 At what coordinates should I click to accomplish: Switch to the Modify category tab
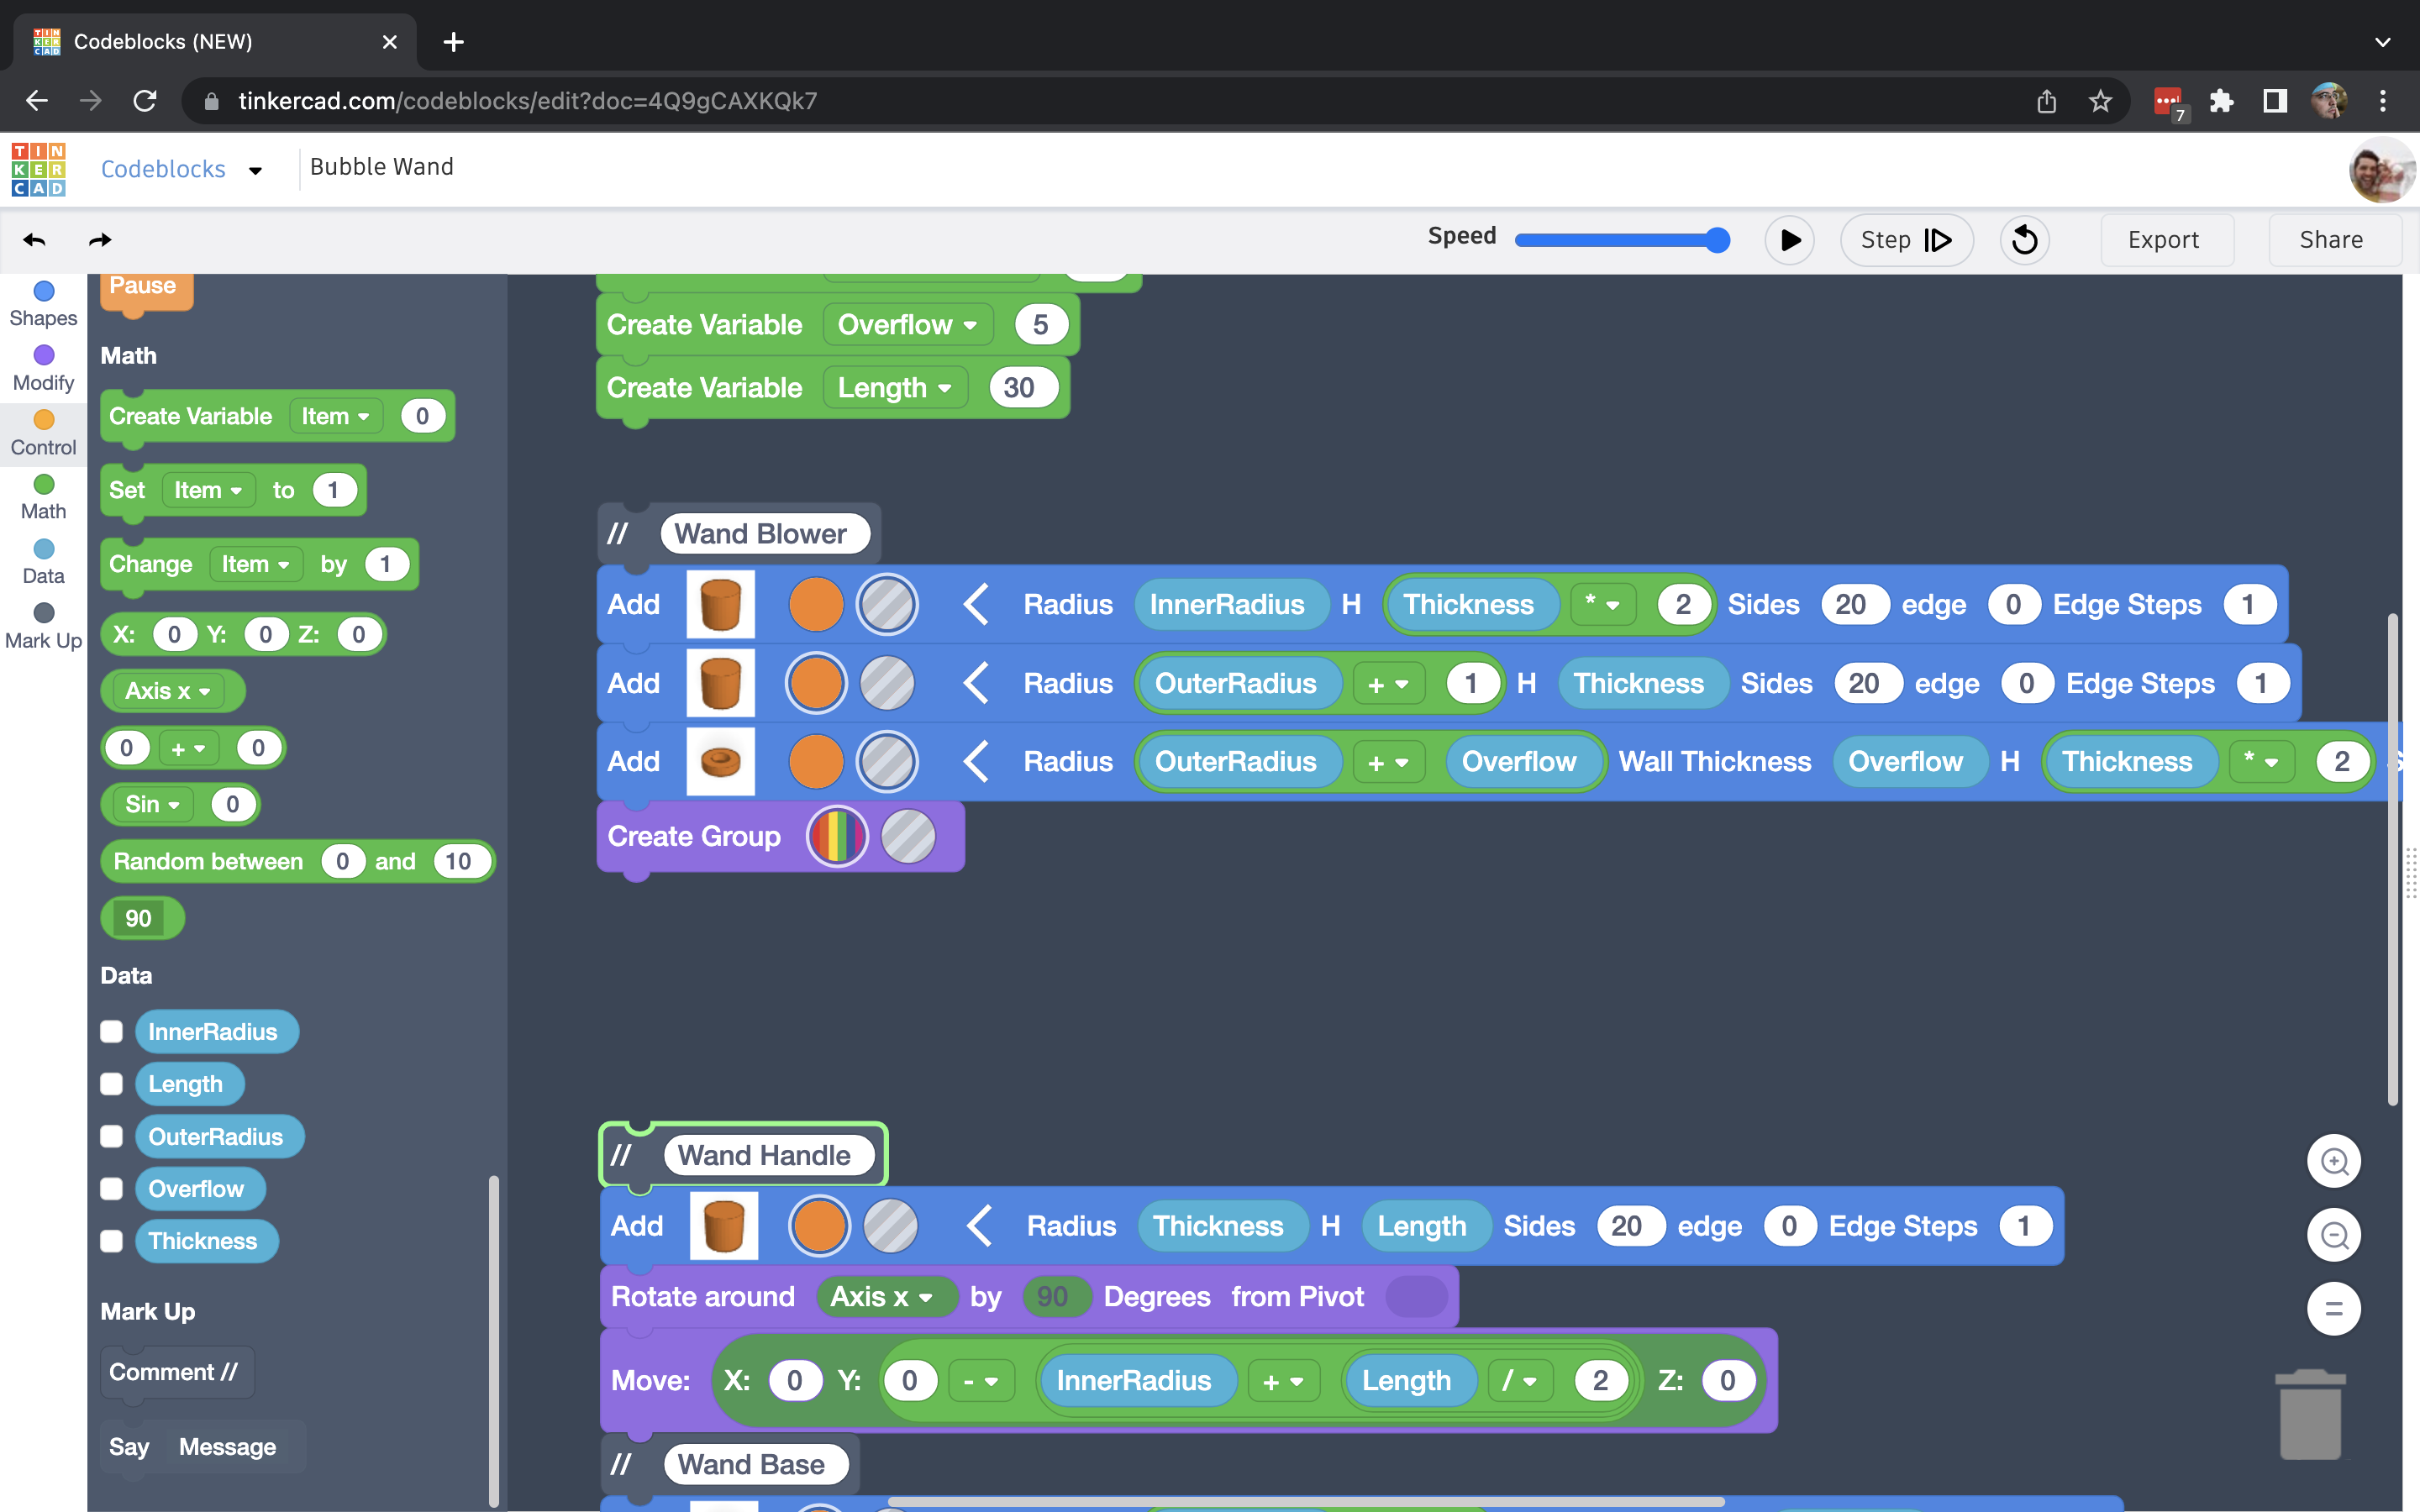(43, 369)
